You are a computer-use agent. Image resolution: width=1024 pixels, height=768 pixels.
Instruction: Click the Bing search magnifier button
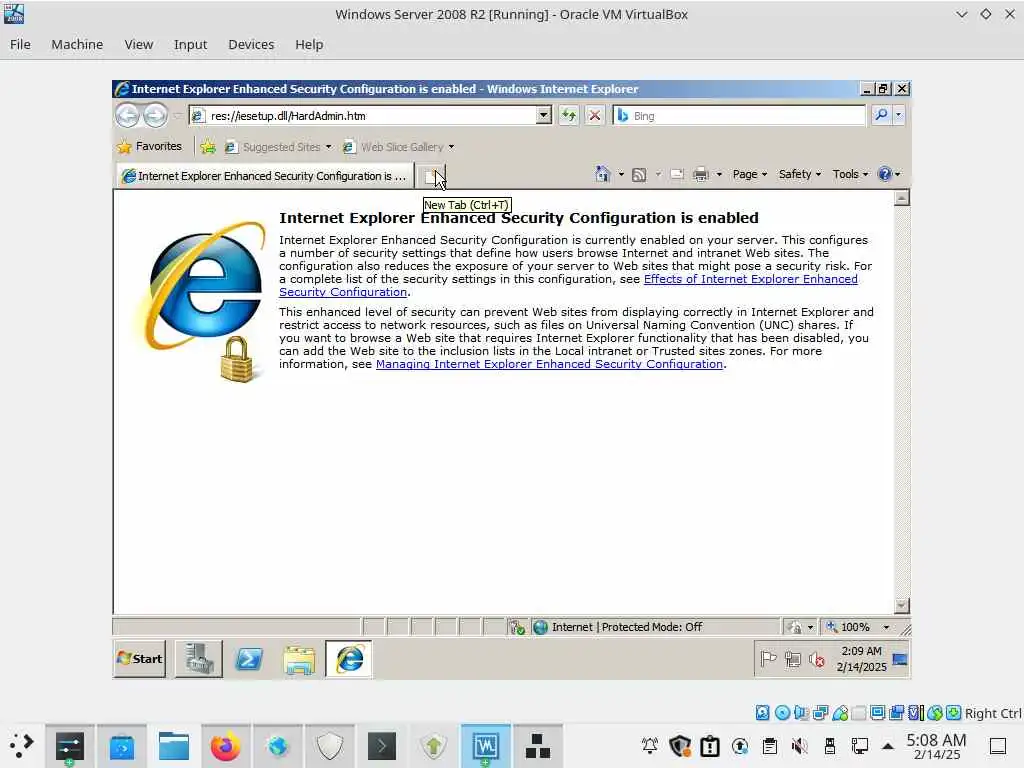881,116
